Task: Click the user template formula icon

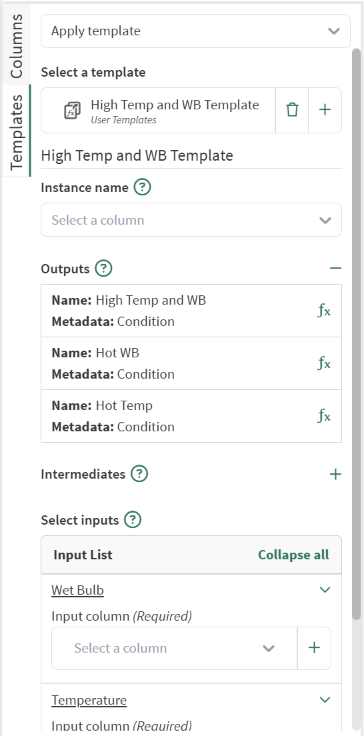Action: point(72,110)
